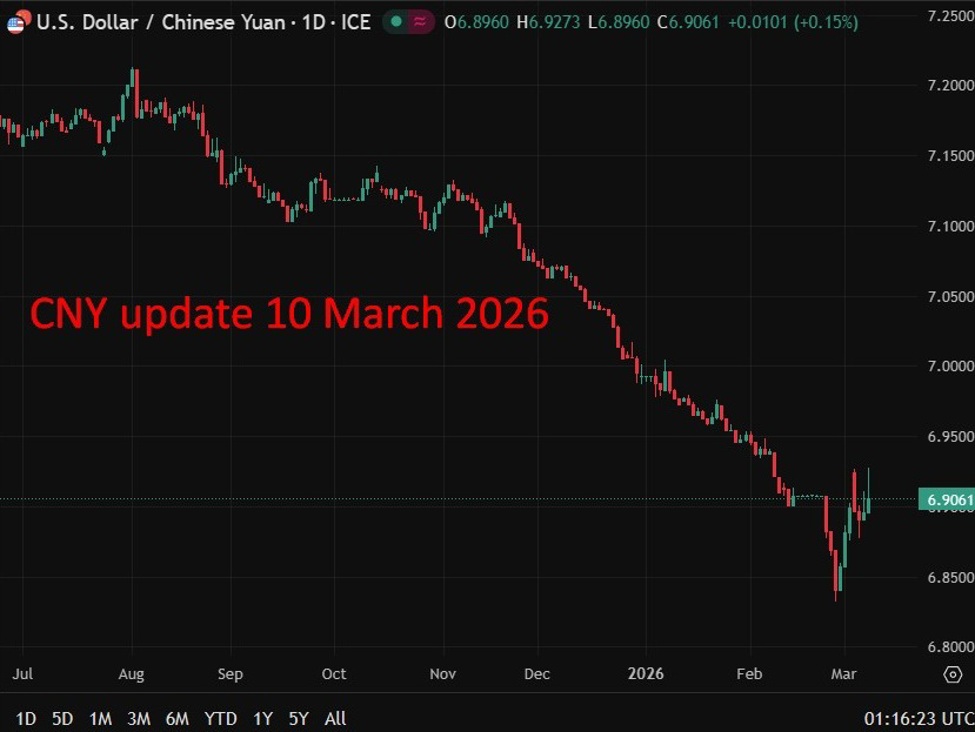Switch the chart to 1M range
This screenshot has width=975, height=732.
[x=100, y=718]
